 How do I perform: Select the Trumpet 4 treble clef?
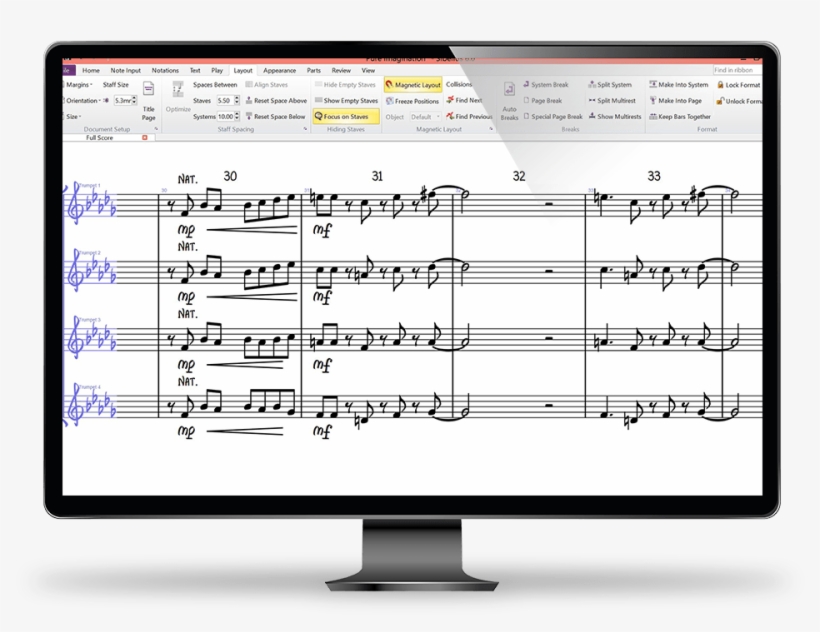[76, 405]
